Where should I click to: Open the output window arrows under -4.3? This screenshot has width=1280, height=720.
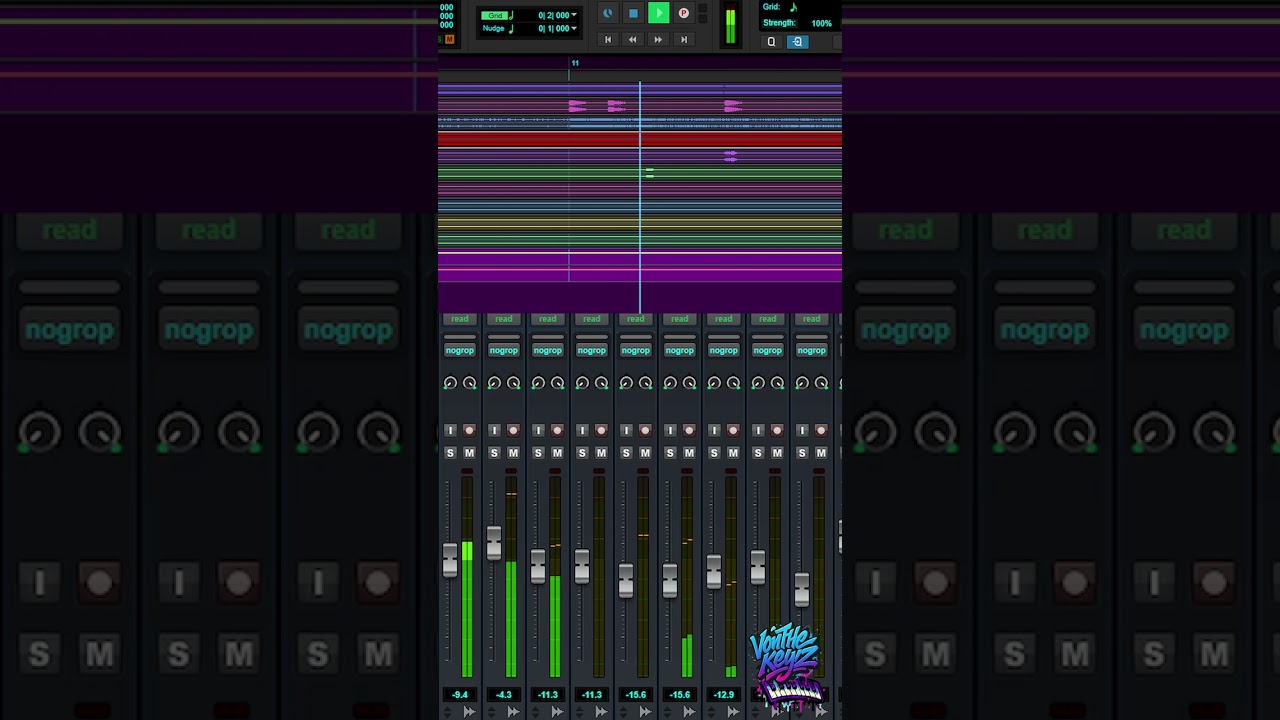click(x=513, y=712)
